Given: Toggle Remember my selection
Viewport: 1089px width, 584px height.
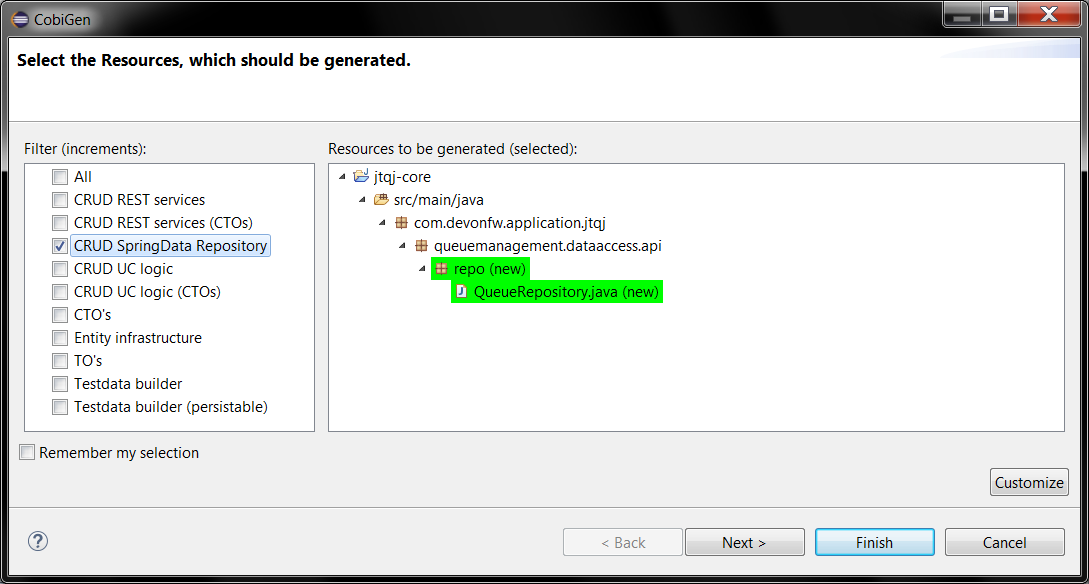Looking at the screenshot, I should 26,452.
